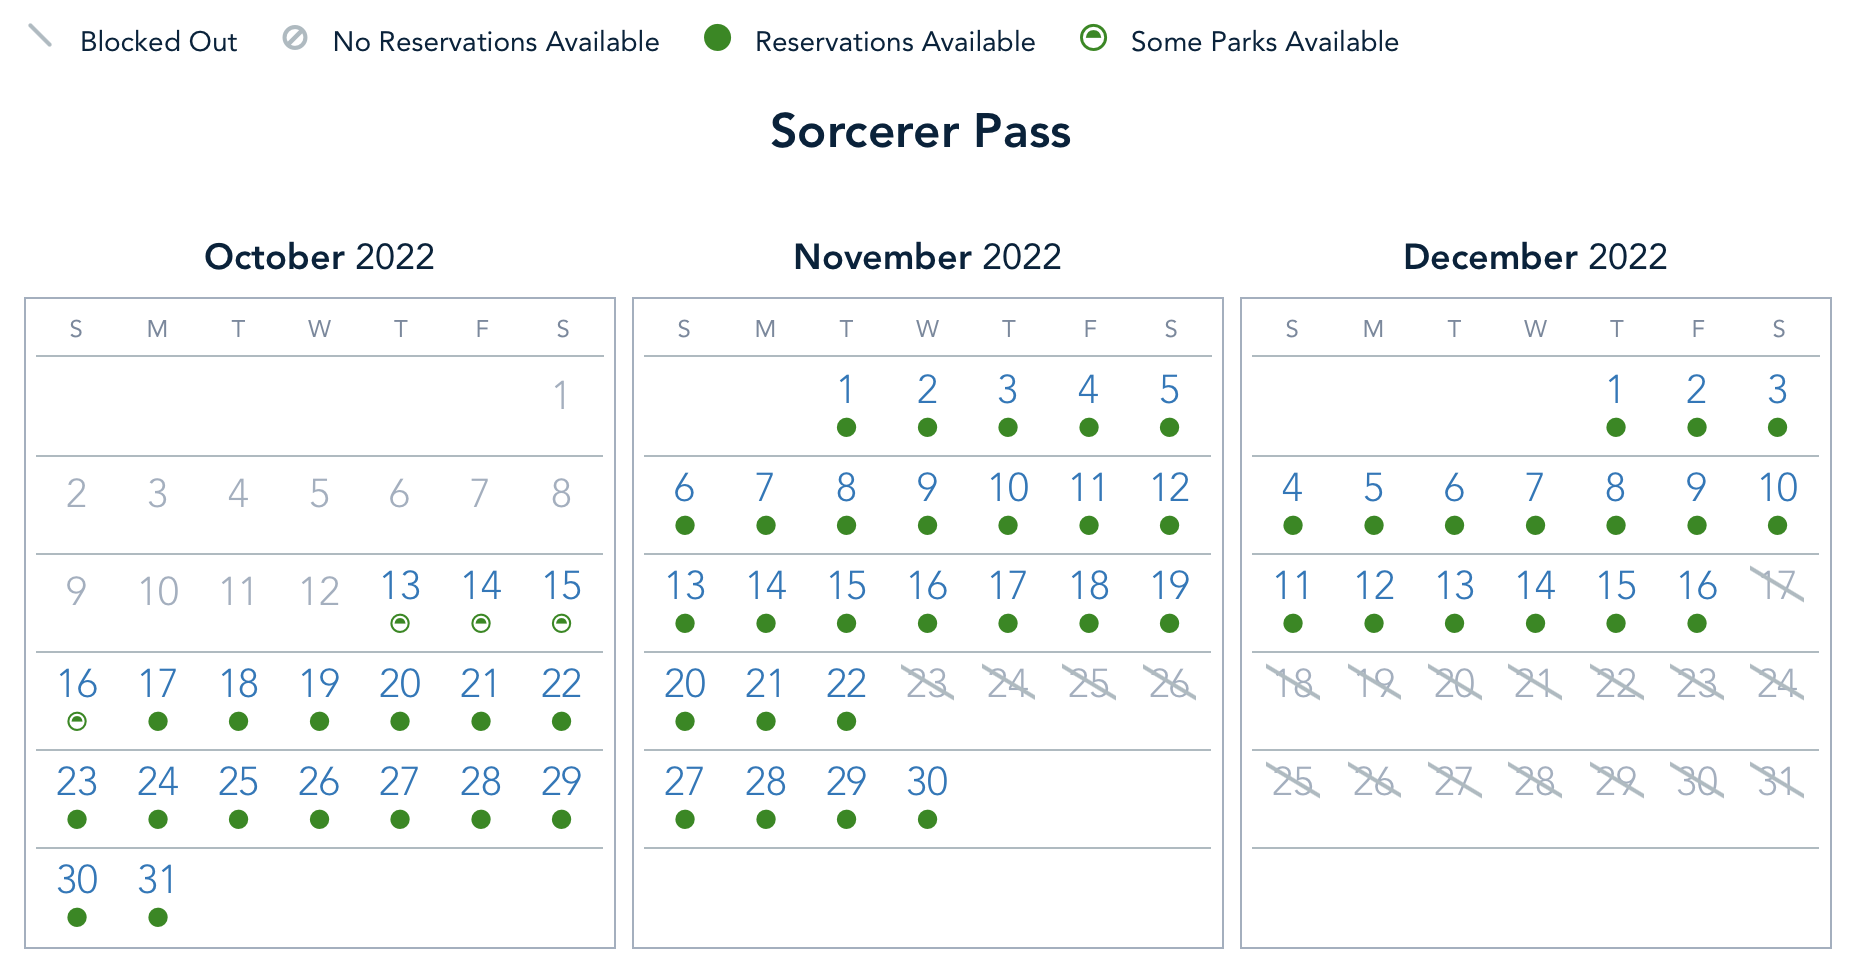Click the green dot under November 1

pos(846,428)
